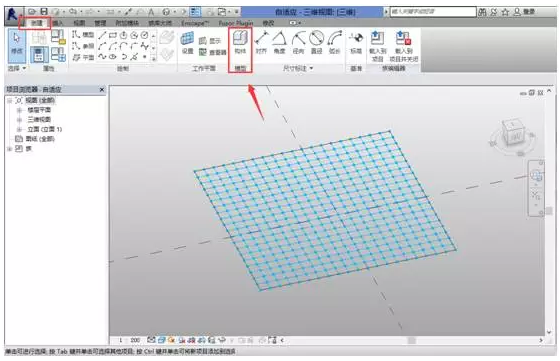Toggle thin lines icon in quick access toolbar
The image size is (560, 361).
click(x=195, y=12)
